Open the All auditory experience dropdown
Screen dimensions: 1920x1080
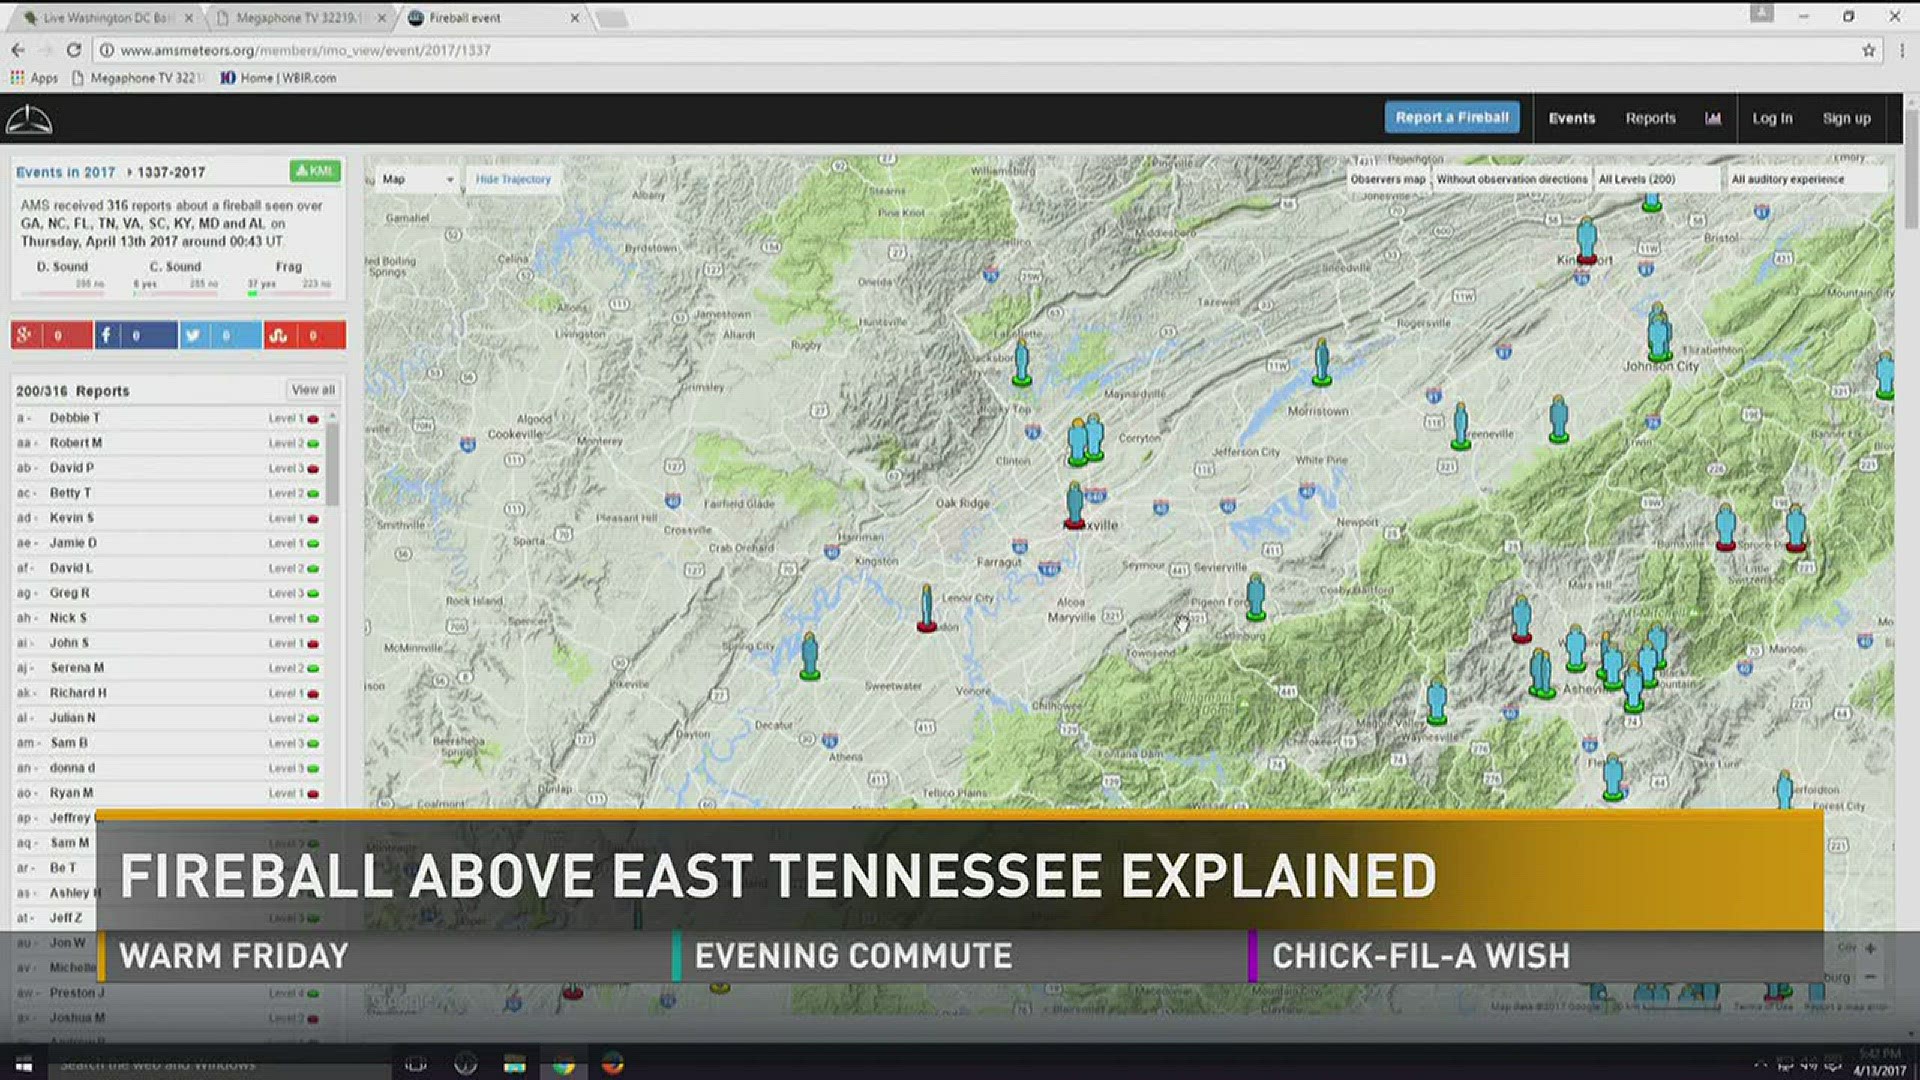coord(1800,179)
